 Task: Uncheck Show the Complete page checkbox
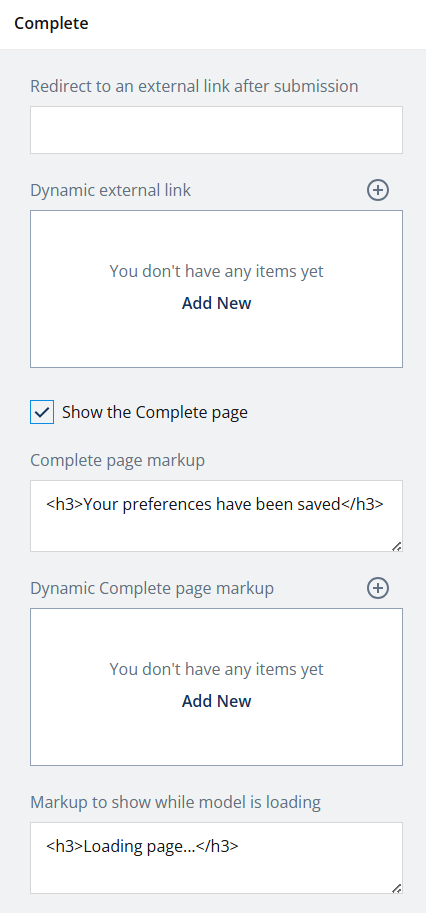pos(42,412)
